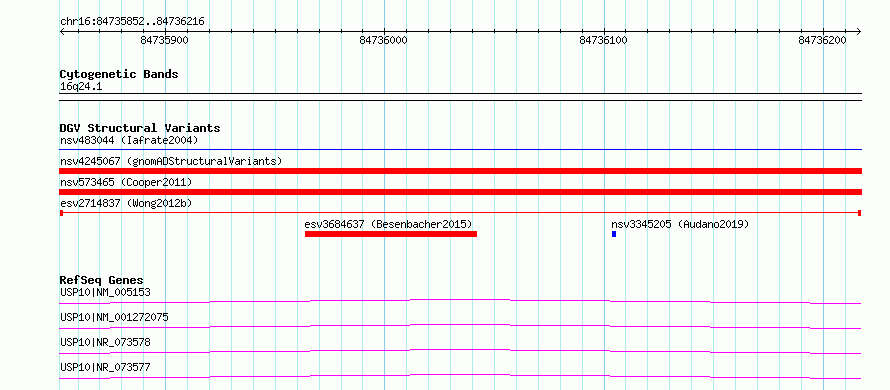
Task: Open USP10|NM_001272075 transcript label
Action: tap(114, 317)
